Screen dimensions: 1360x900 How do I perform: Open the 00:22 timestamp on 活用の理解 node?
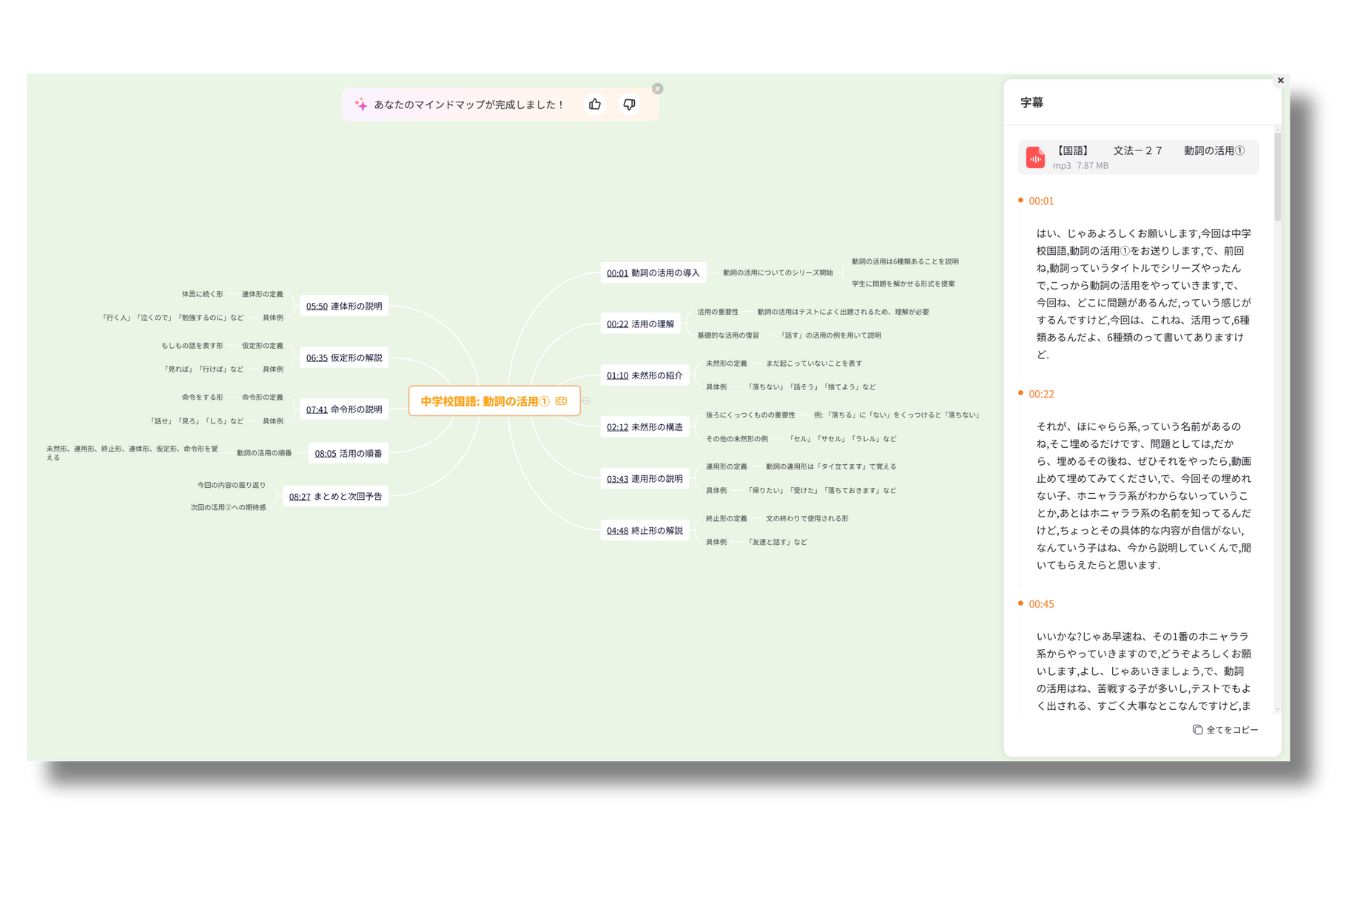coord(617,324)
